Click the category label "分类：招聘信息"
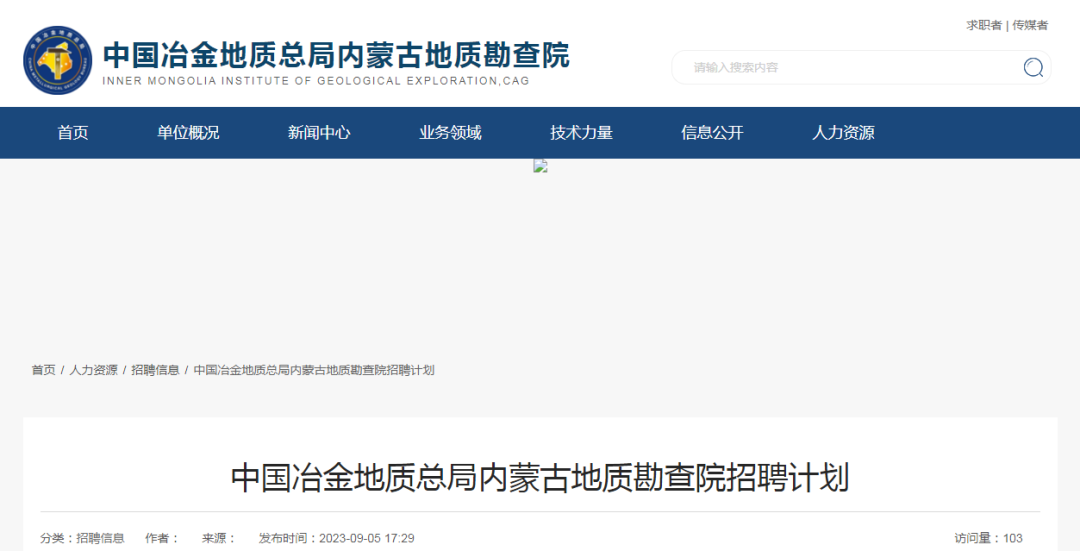 (83, 539)
